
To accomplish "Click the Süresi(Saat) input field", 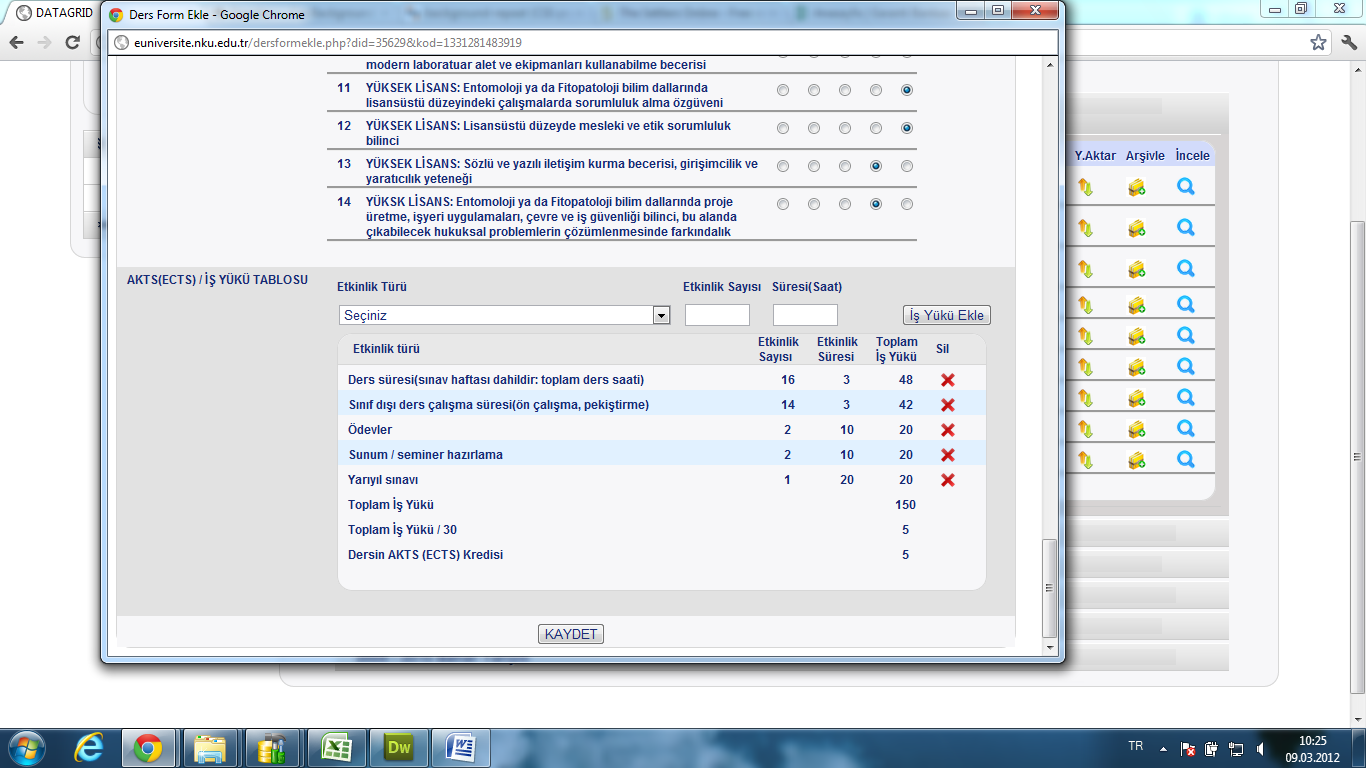I will point(805,315).
